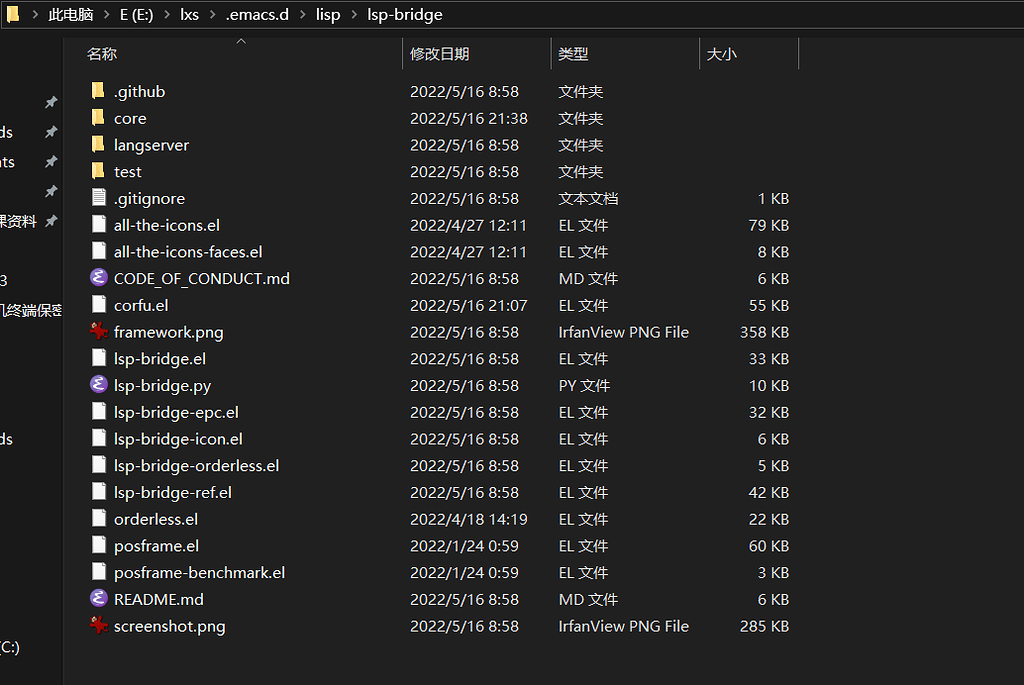Open the core folder
Image resolution: width=1024 pixels, height=685 pixels.
tap(130, 118)
